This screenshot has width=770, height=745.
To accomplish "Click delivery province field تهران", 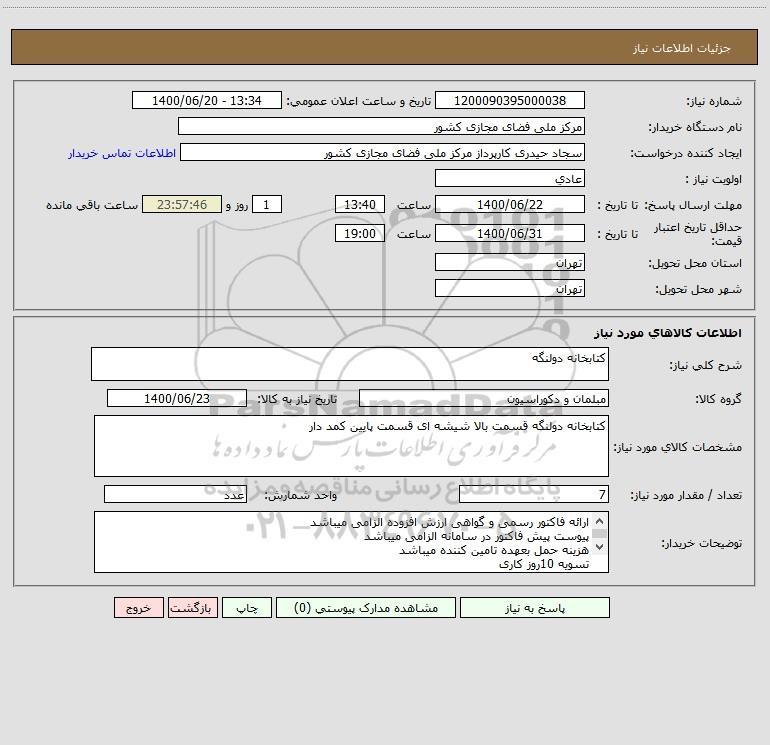I will [x=510, y=262].
